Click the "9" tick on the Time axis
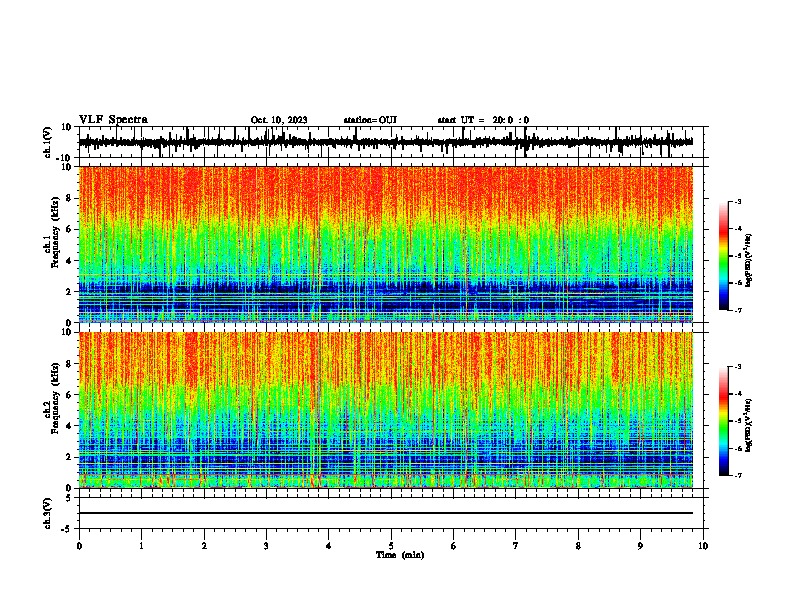Viewport: 792px width, 612px height. click(x=640, y=546)
